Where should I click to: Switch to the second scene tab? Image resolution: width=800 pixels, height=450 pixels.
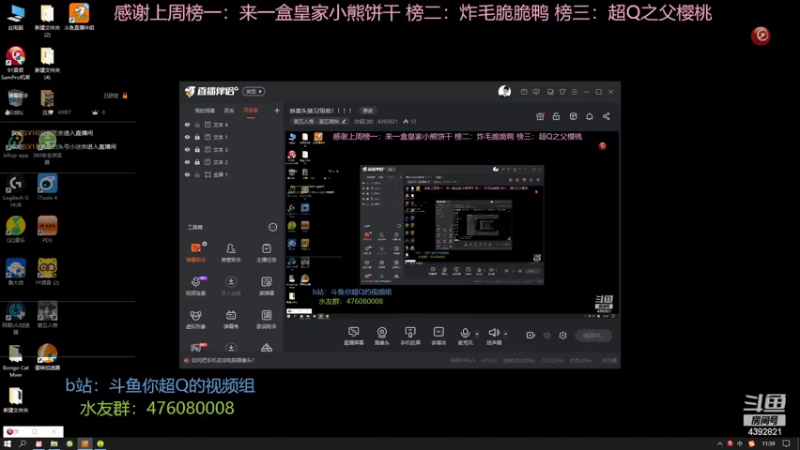click(x=229, y=111)
